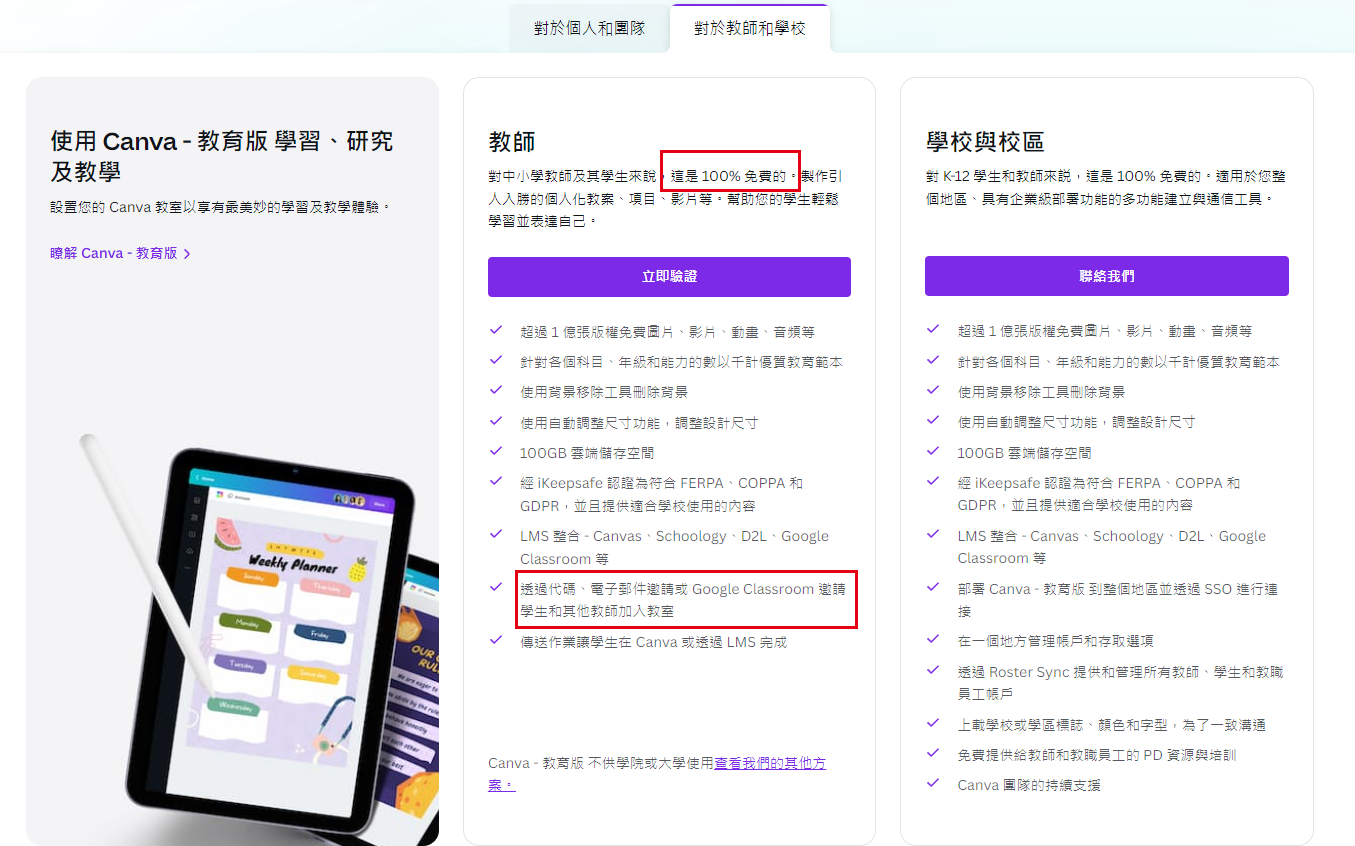Viewport: 1355px width, 846px height.
Task: Click the 學校與校區 card heading
Action: 985,142
